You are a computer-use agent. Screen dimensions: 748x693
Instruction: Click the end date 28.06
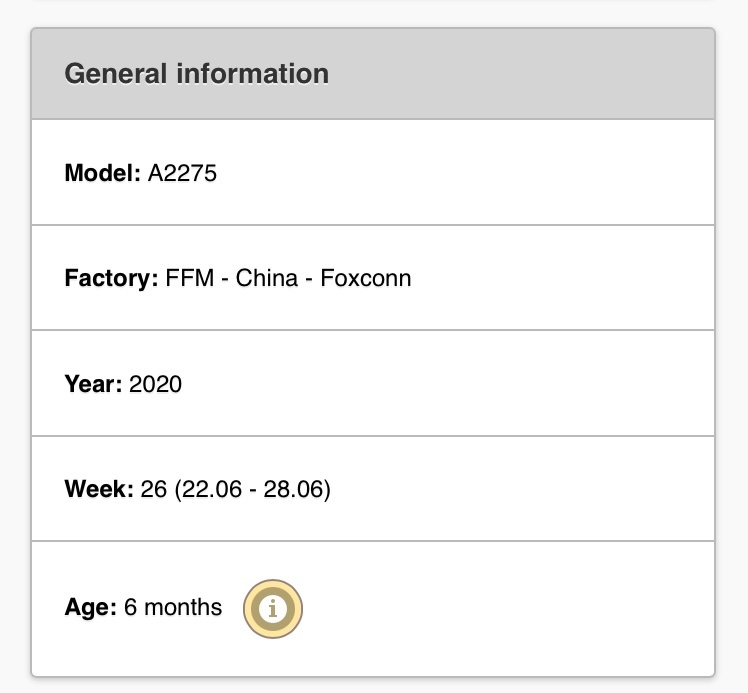(x=295, y=490)
